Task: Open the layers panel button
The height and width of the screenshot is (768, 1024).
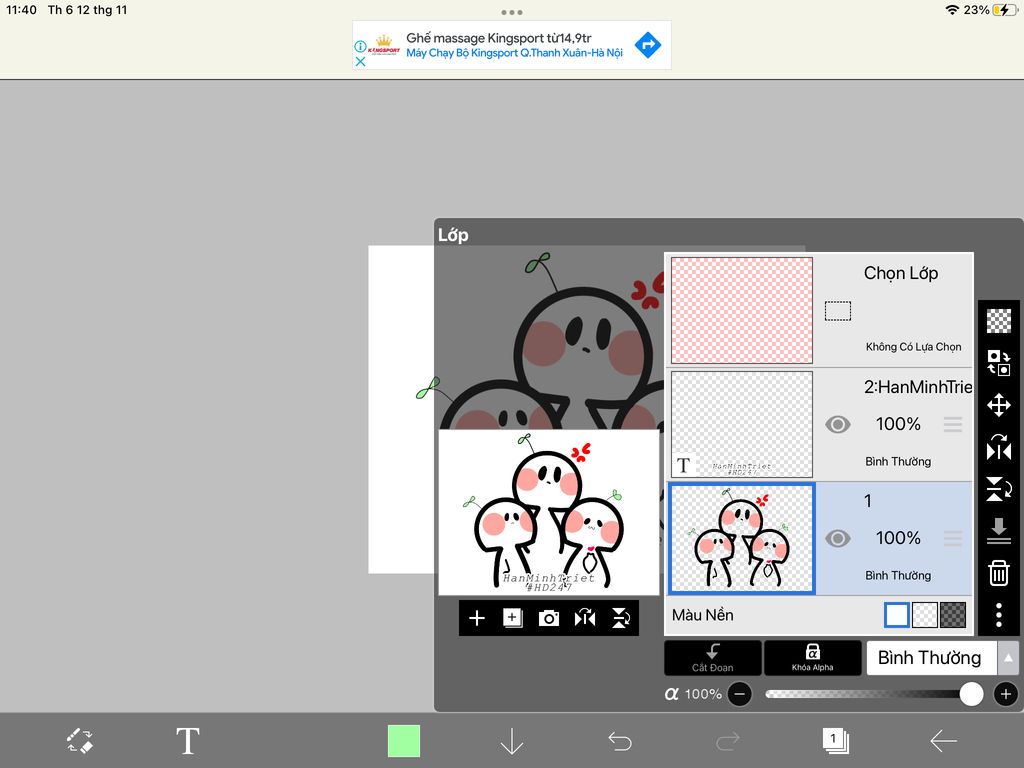Action: [835, 741]
